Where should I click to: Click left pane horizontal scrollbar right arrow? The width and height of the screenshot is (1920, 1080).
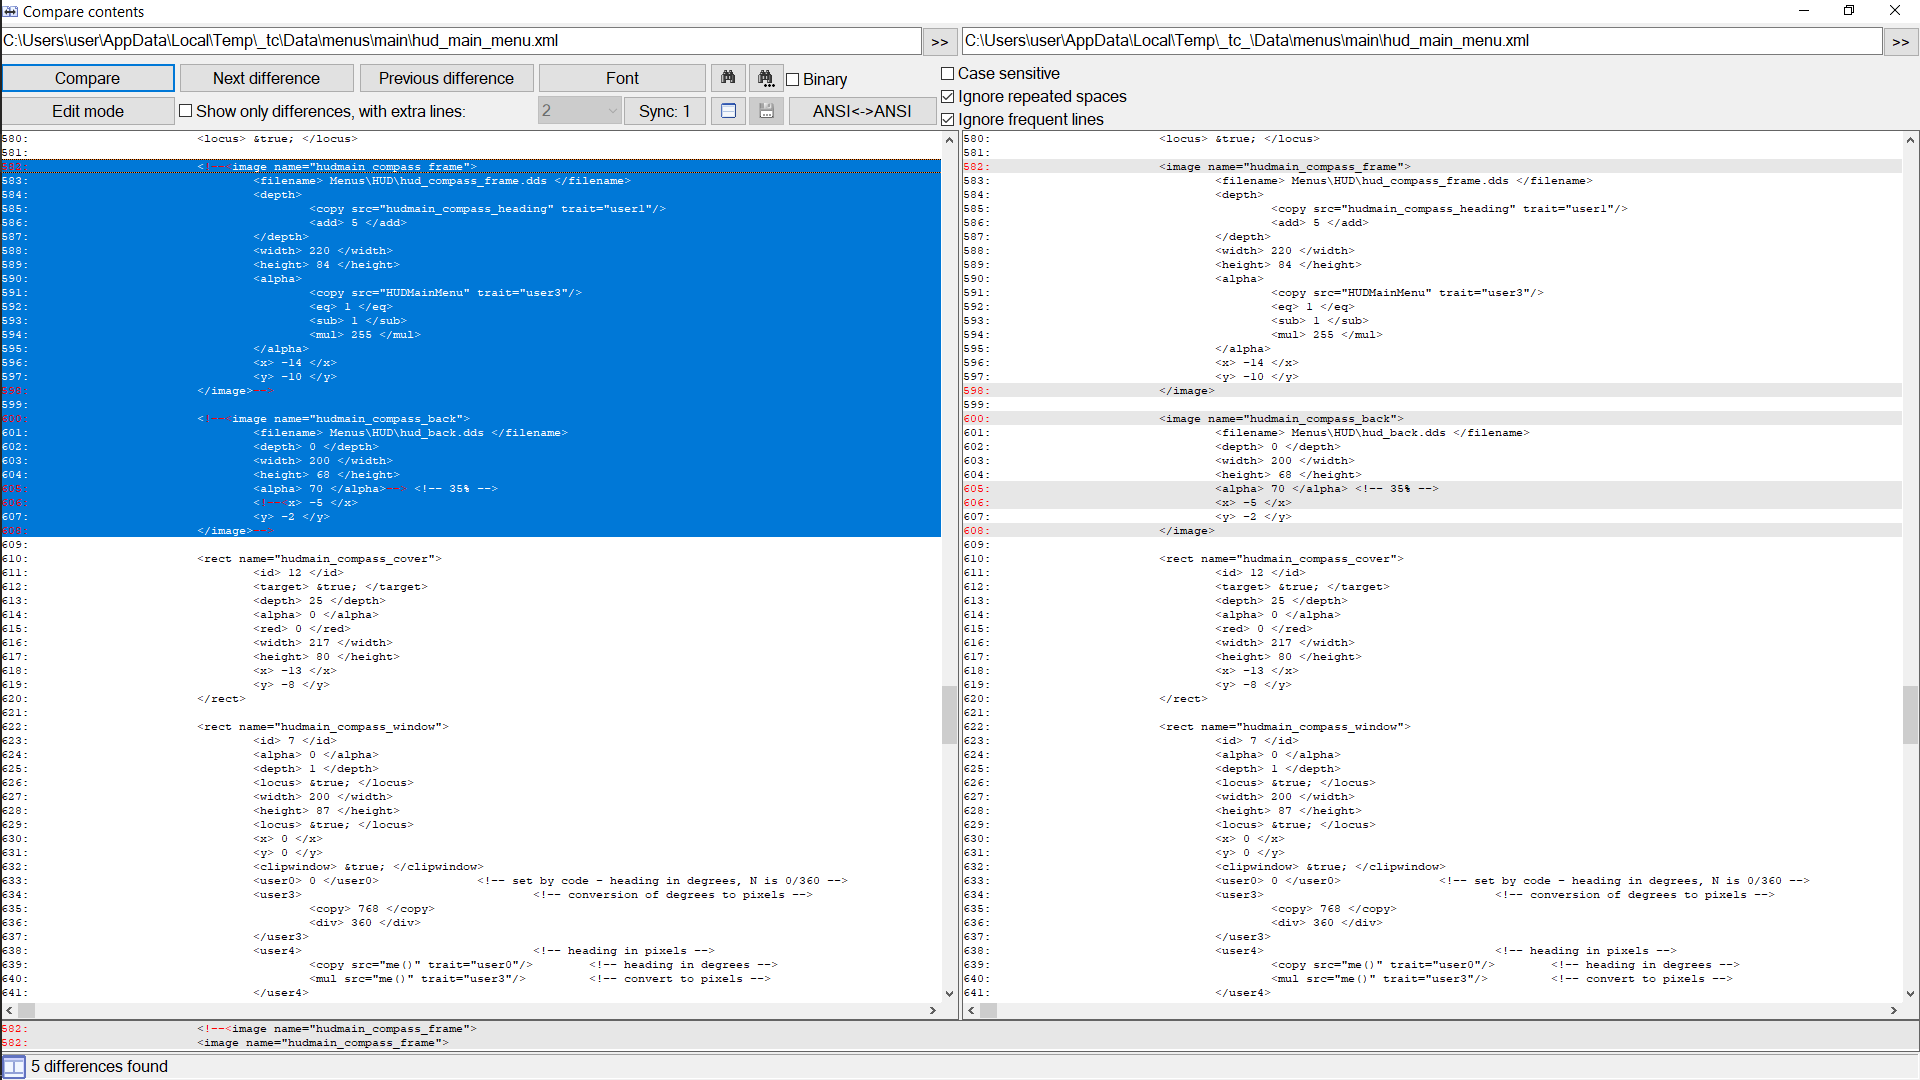click(933, 1010)
